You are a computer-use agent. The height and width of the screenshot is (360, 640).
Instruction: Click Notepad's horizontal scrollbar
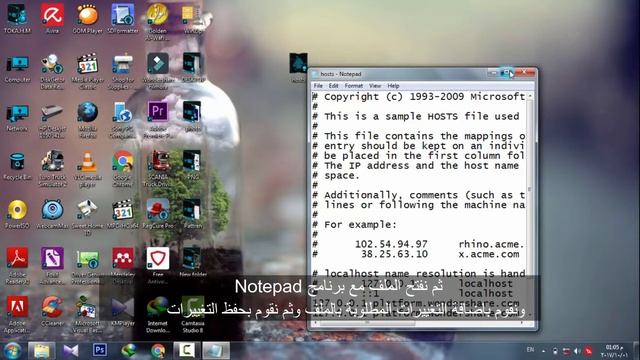[x=419, y=322]
